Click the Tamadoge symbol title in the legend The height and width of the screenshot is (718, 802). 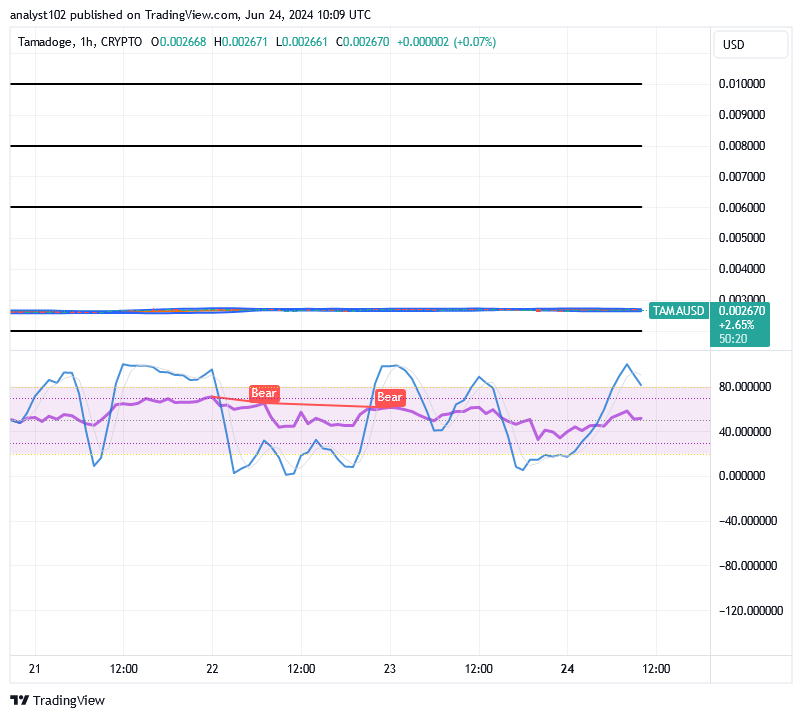49,42
